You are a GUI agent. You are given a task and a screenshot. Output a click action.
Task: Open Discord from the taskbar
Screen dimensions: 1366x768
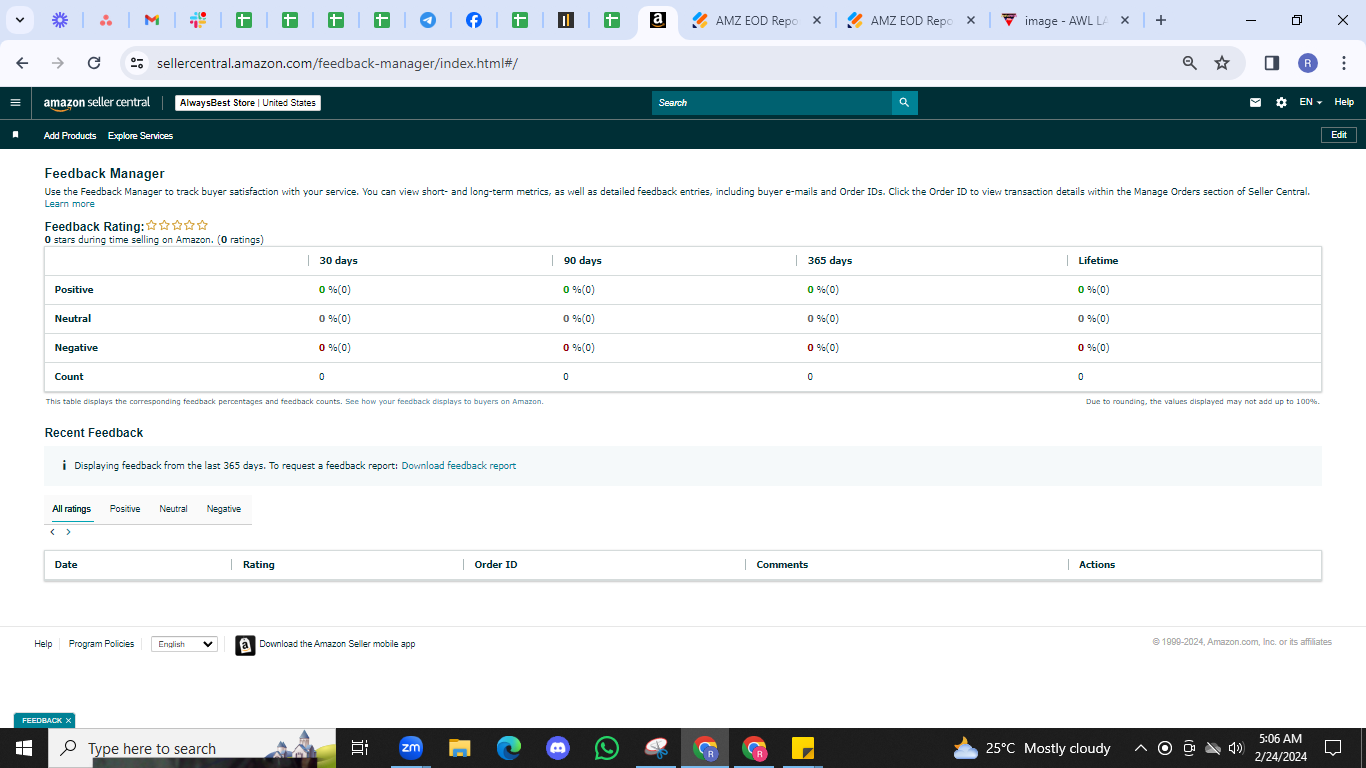point(558,748)
